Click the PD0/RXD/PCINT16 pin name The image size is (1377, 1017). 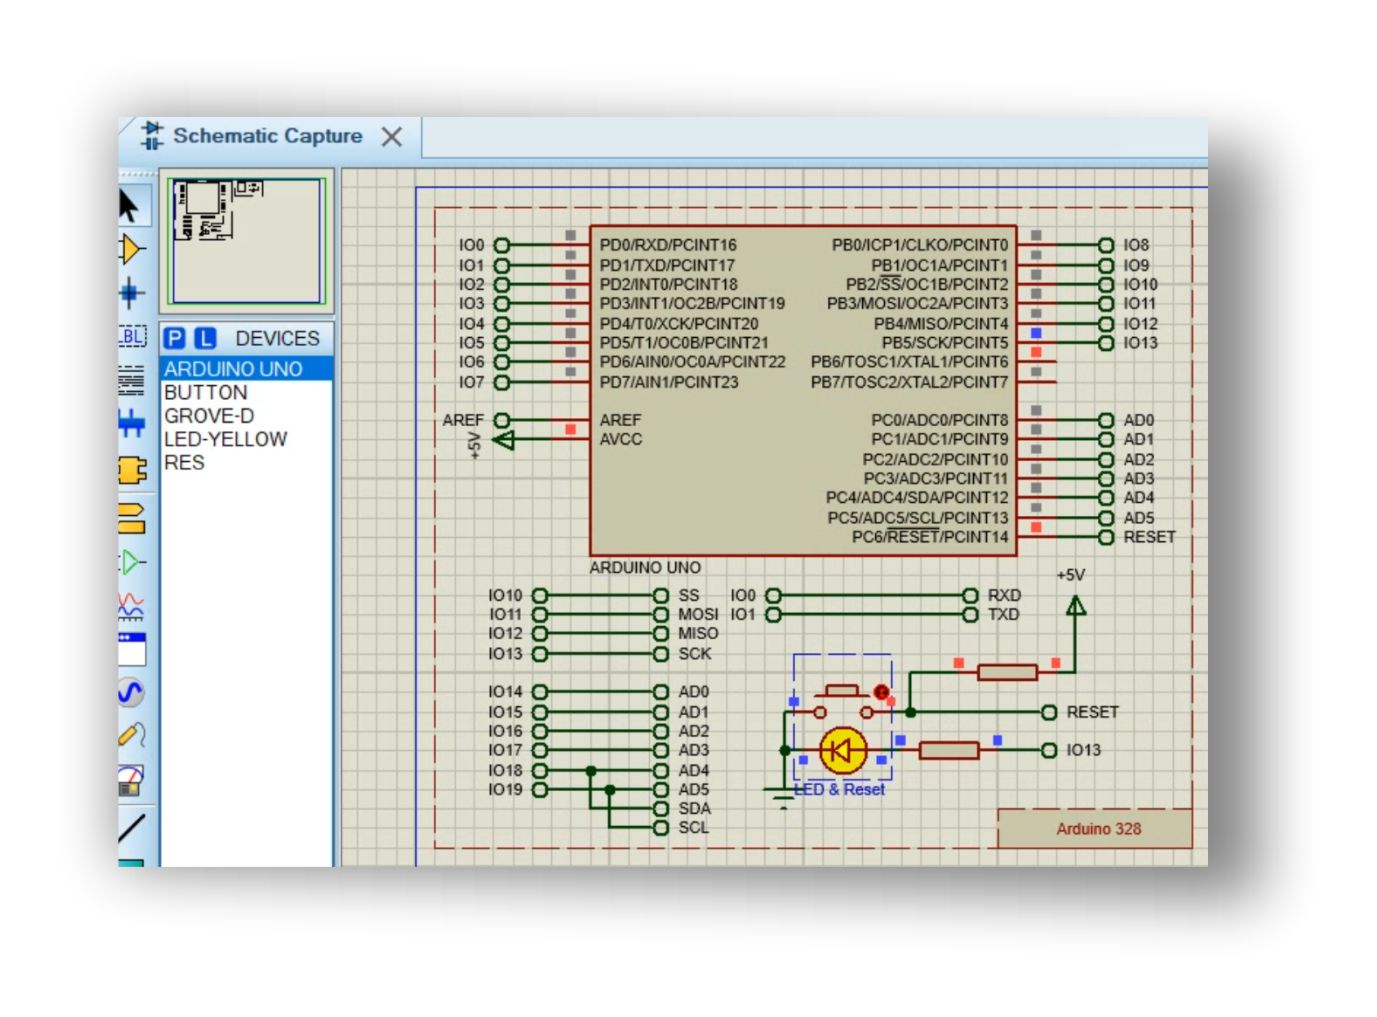coord(668,245)
